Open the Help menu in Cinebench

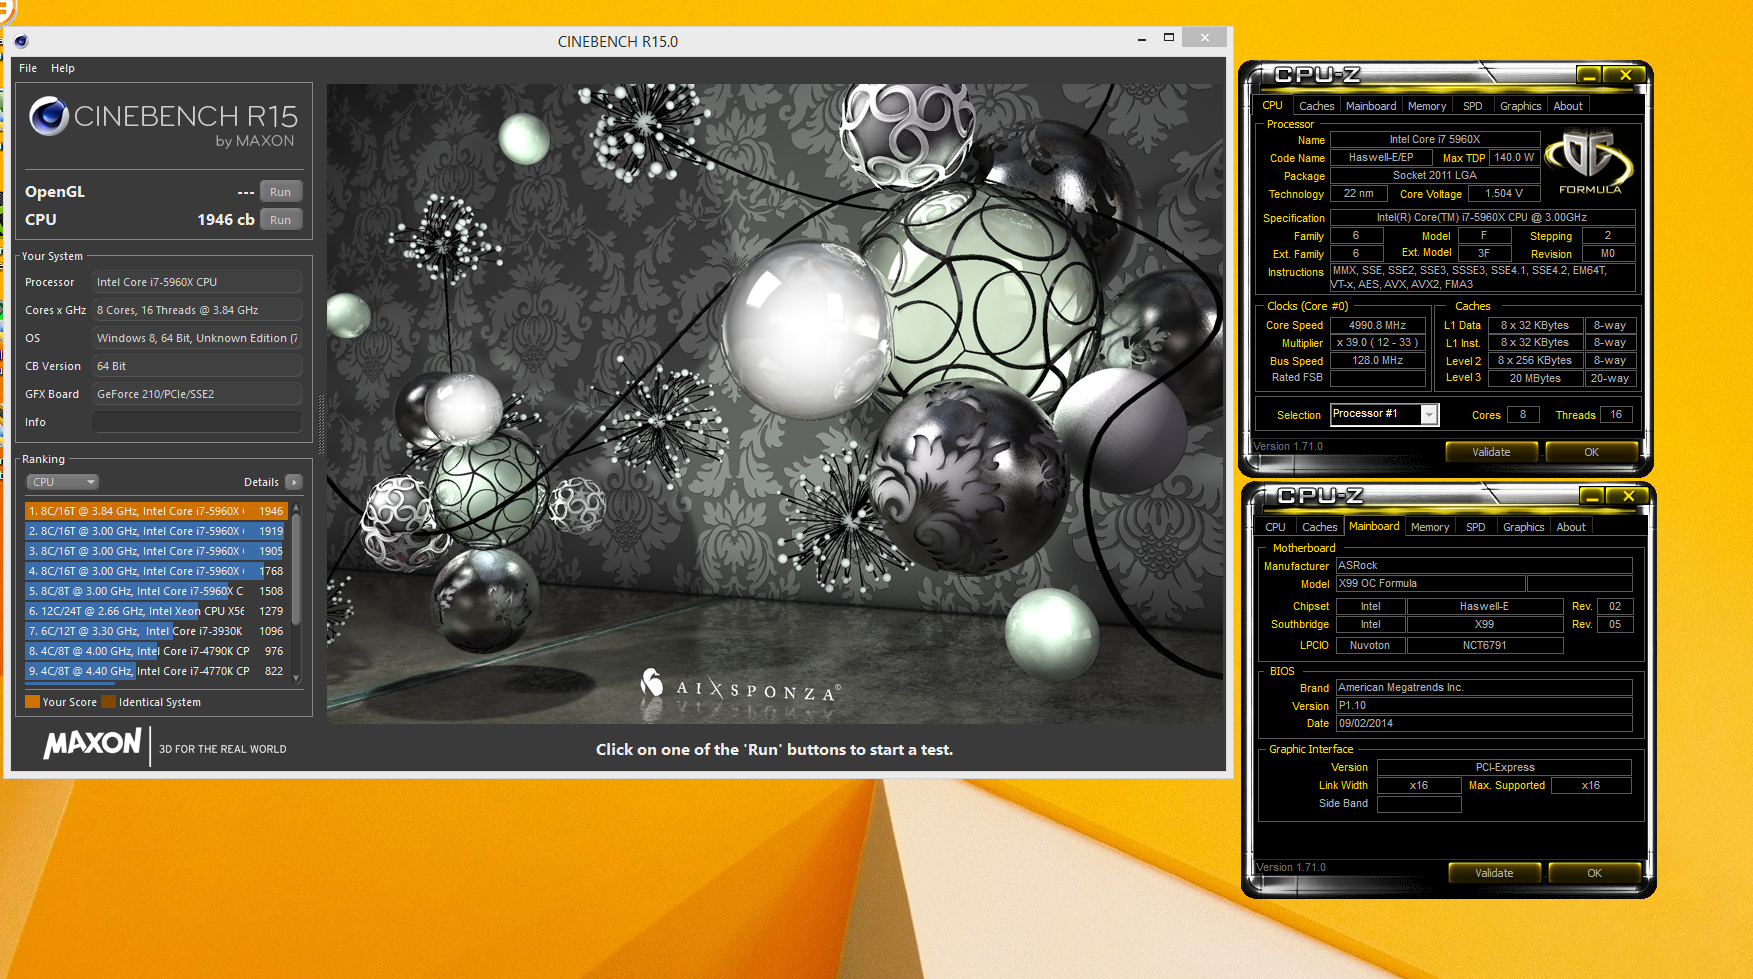[x=63, y=68]
